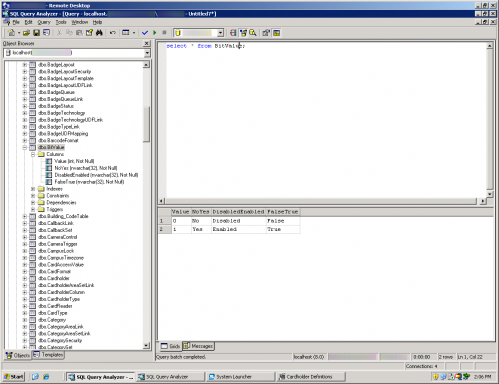This screenshot has width=499, height=384.
Task: Close the Object Browser pane
Action: [x=146, y=43]
